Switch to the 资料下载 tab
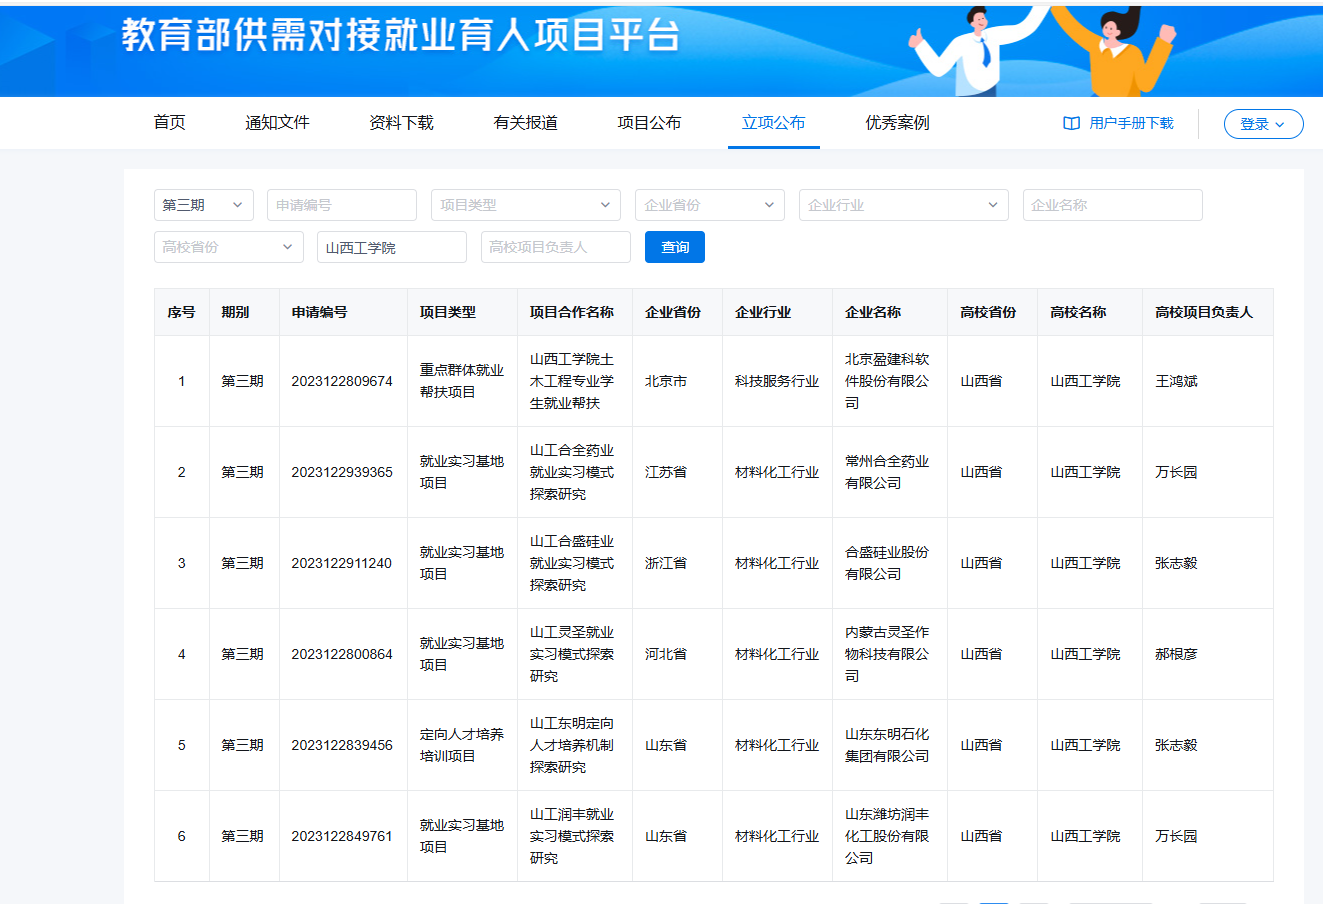This screenshot has width=1323, height=904. point(401,123)
